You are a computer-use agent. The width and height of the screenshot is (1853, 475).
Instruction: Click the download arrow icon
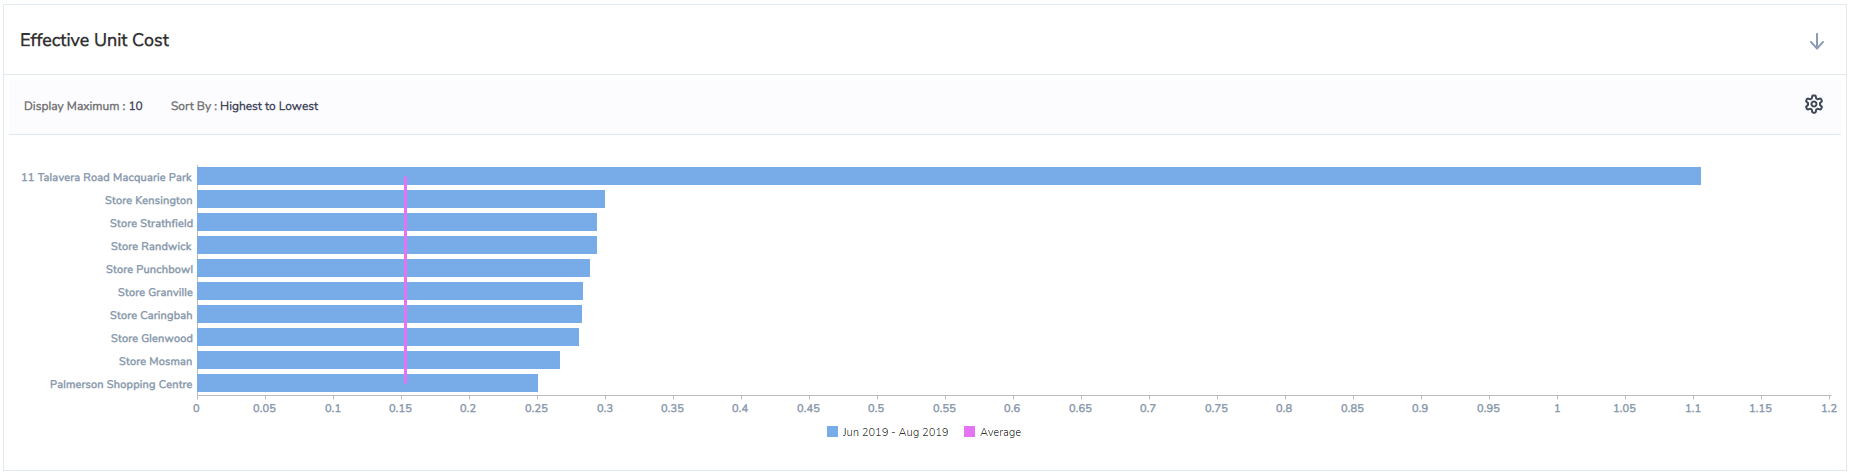point(1817,41)
